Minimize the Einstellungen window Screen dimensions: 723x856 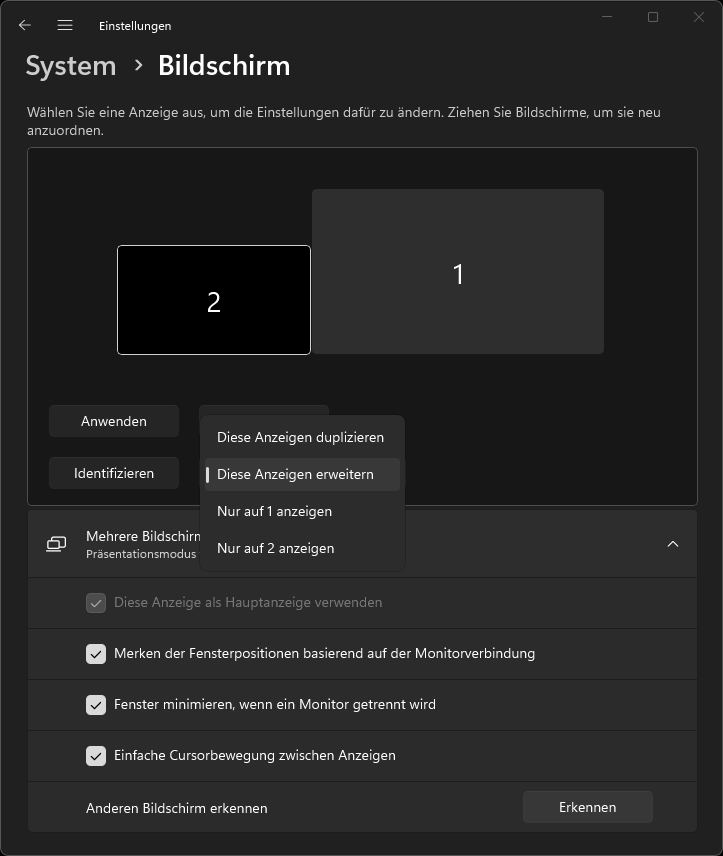coord(606,17)
